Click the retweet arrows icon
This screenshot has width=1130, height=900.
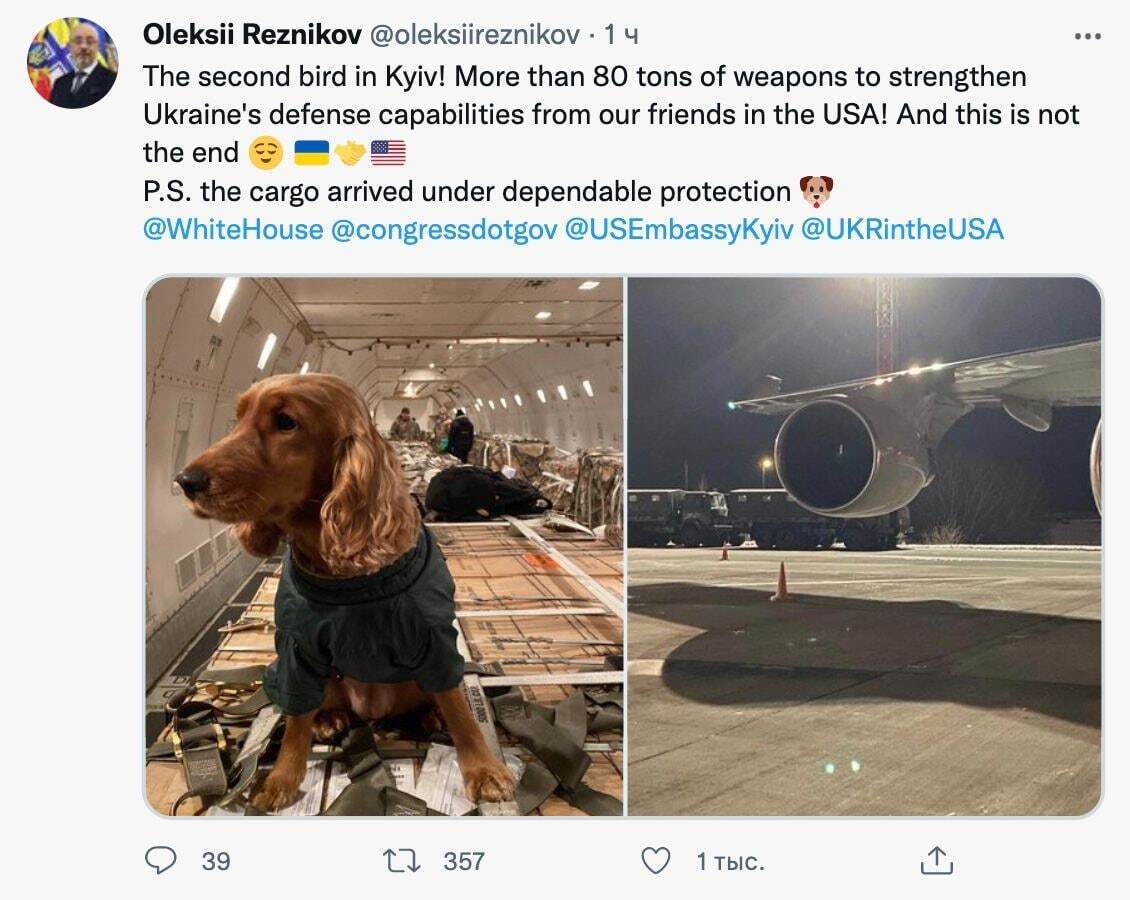click(403, 860)
